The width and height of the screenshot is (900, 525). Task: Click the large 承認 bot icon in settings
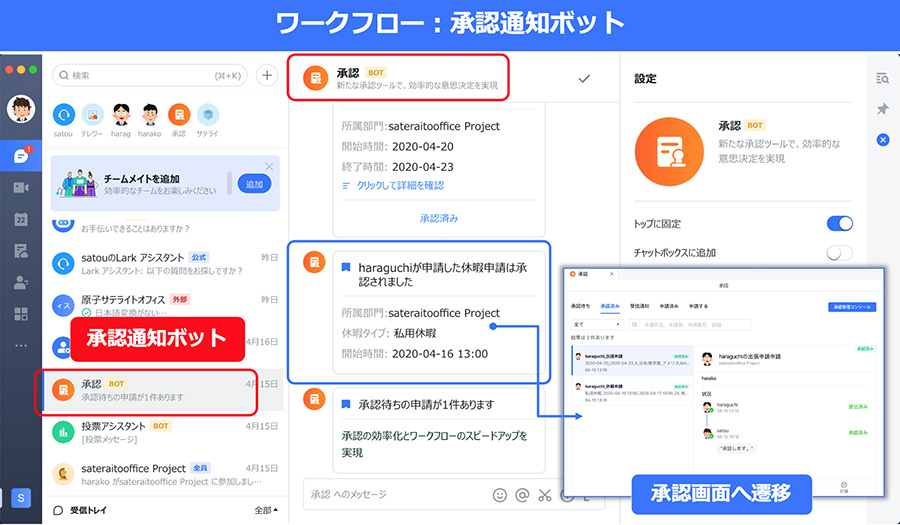coord(669,152)
